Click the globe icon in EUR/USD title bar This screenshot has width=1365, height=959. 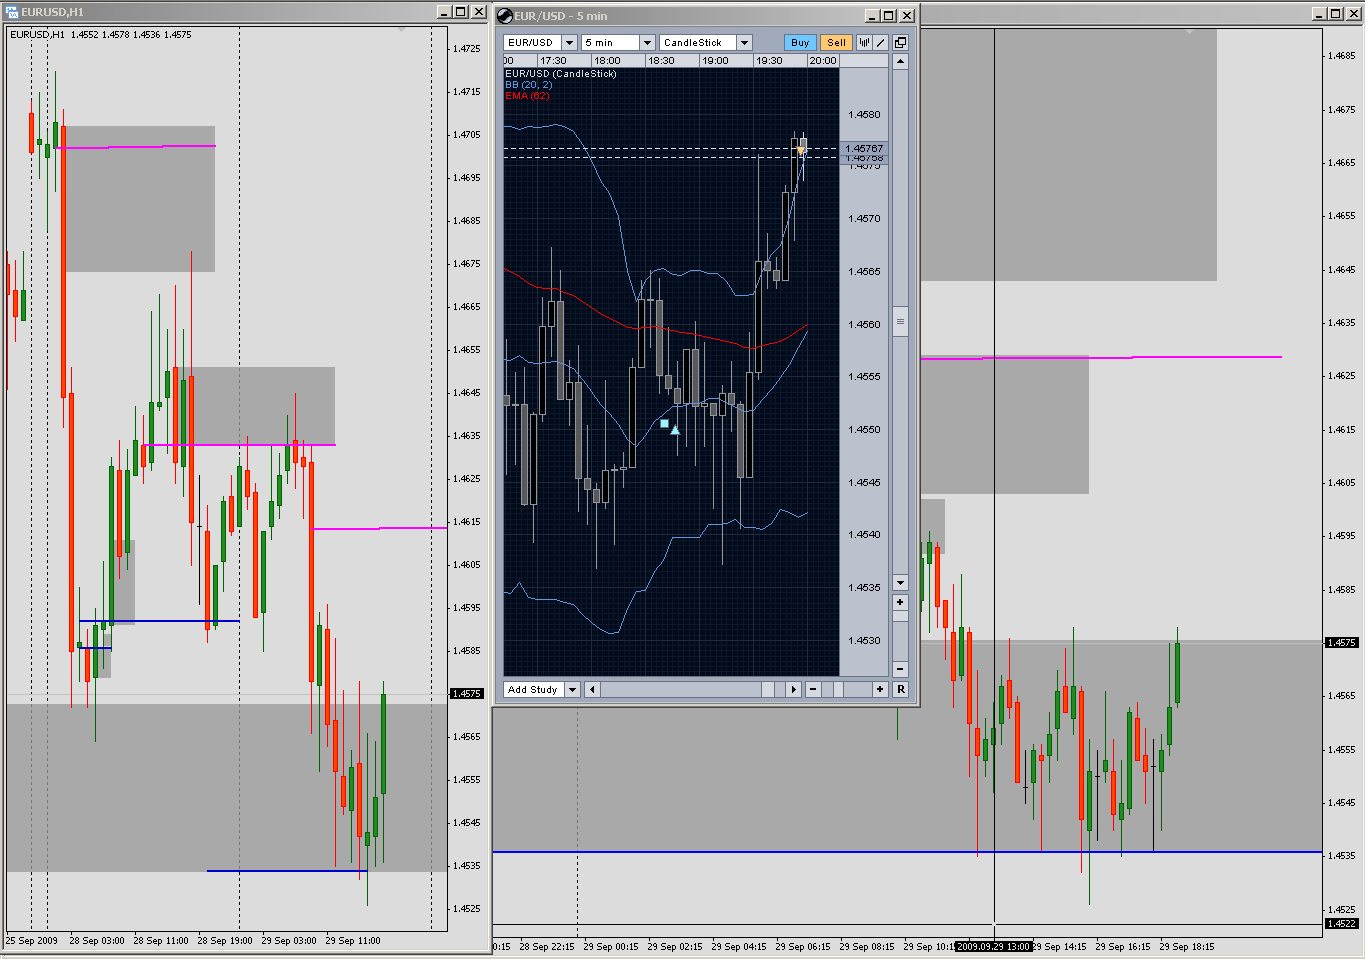coord(505,16)
